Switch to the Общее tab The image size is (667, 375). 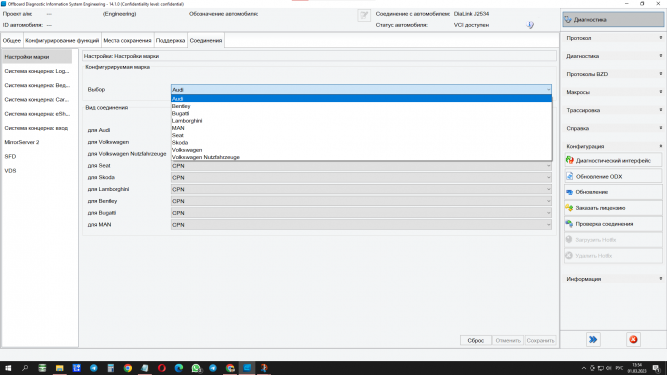tap(12, 40)
